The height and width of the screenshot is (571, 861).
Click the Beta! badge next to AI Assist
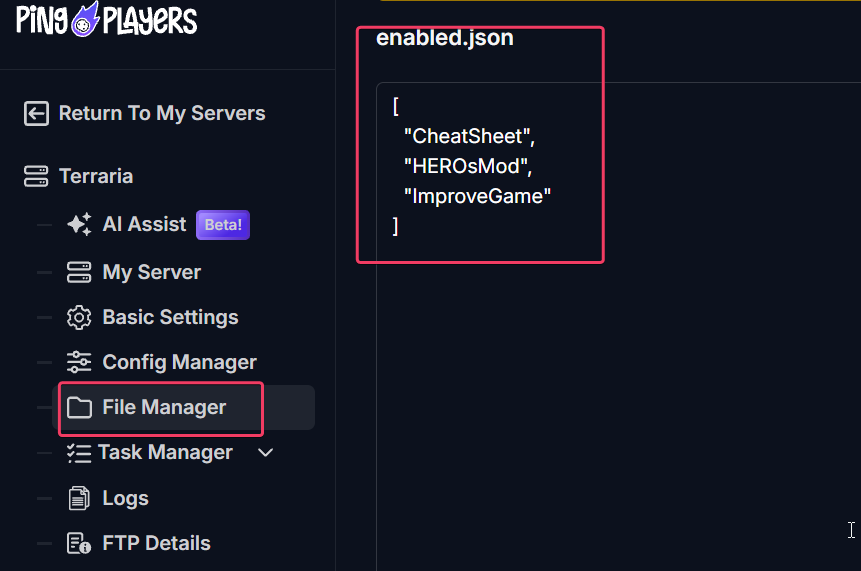223,225
